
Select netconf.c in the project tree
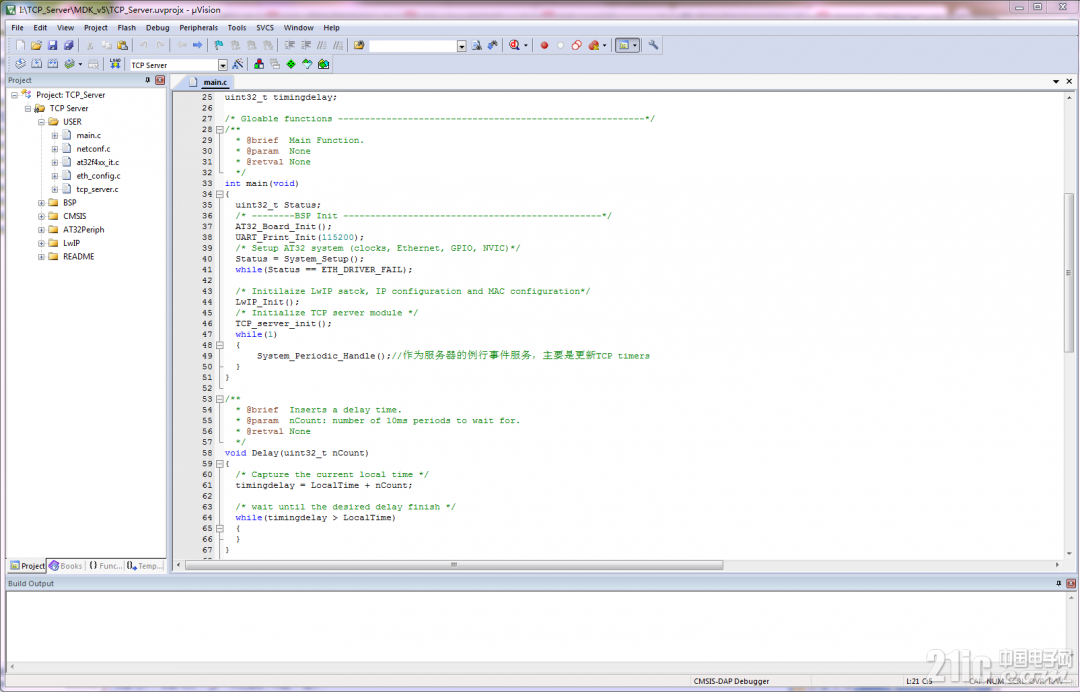click(93, 149)
